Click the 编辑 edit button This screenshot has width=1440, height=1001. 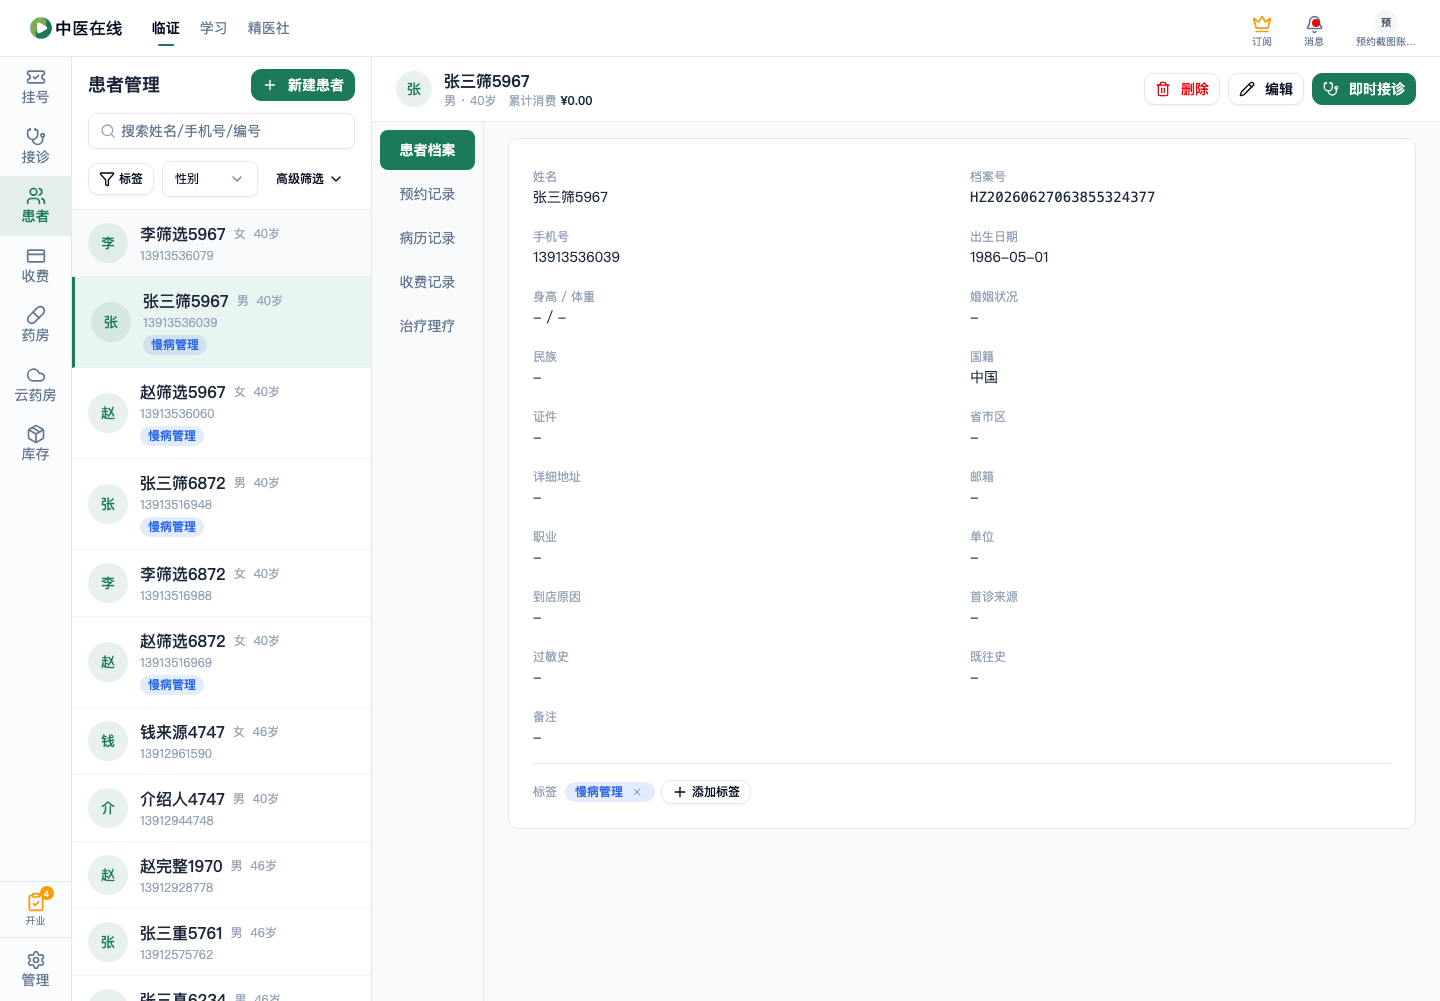[1266, 89]
